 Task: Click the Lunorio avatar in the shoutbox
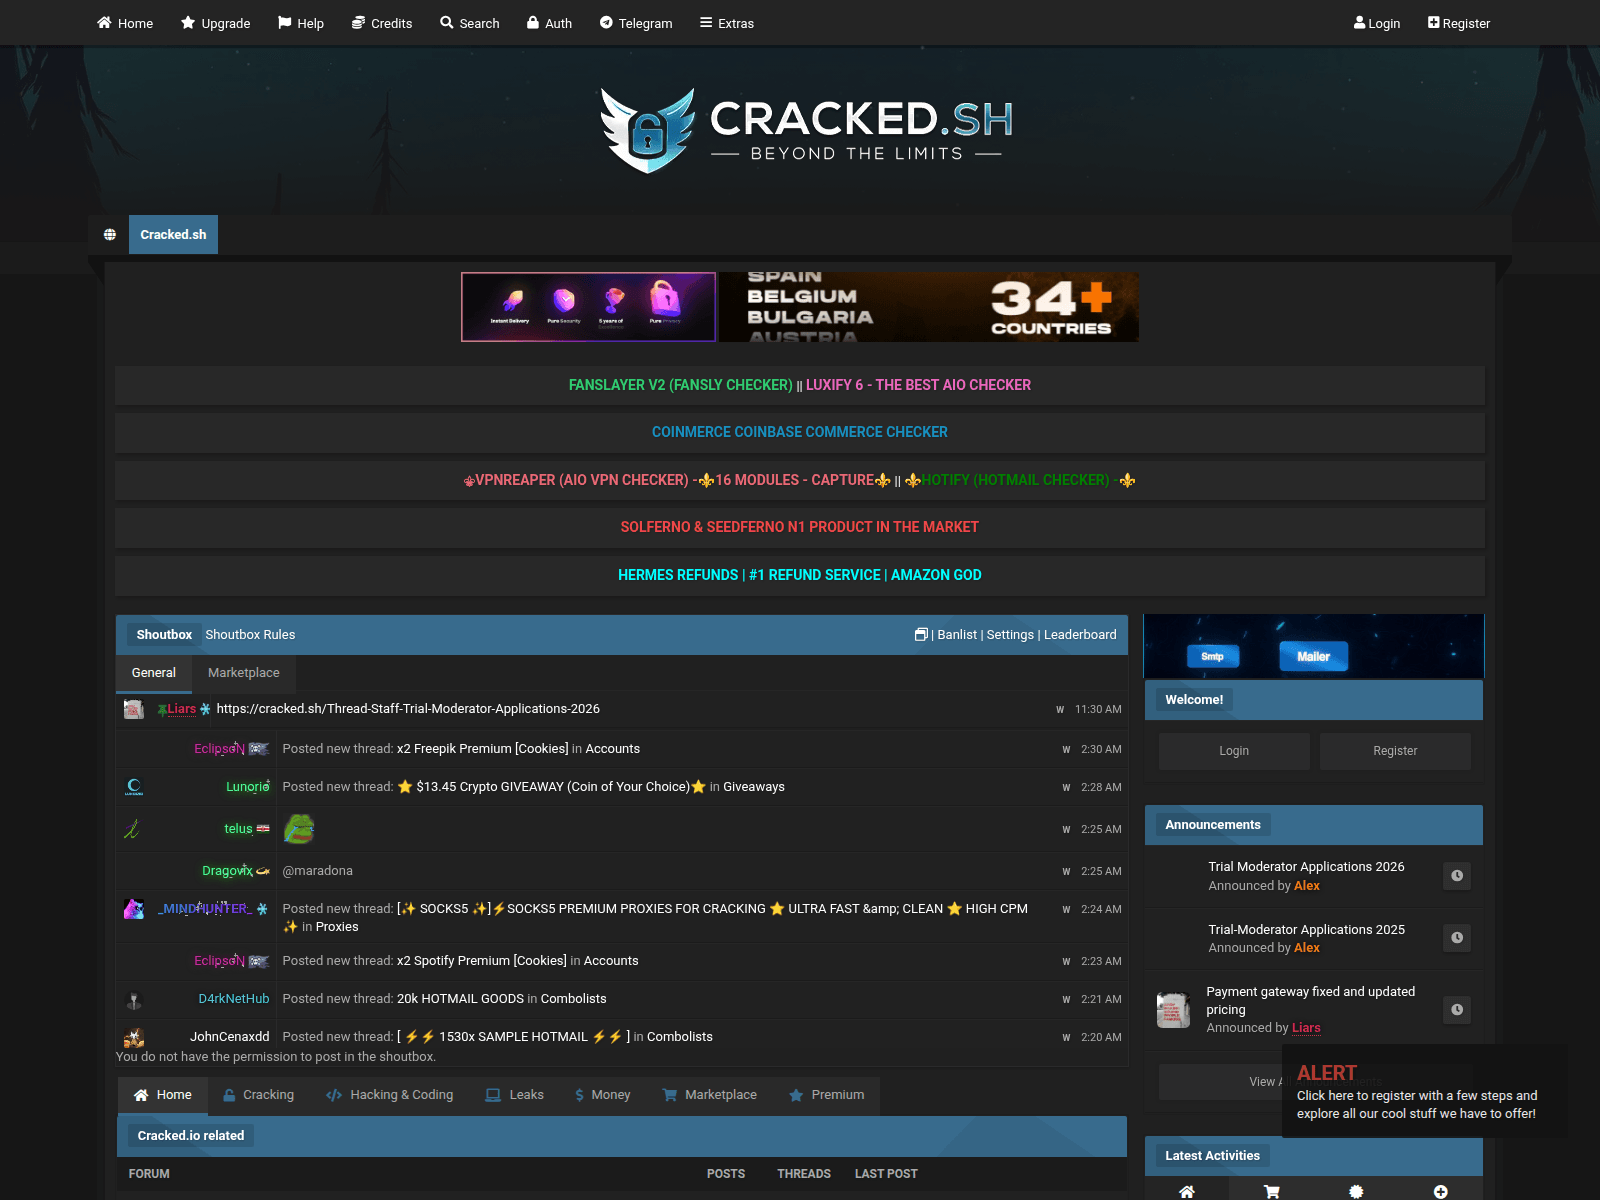(134, 787)
